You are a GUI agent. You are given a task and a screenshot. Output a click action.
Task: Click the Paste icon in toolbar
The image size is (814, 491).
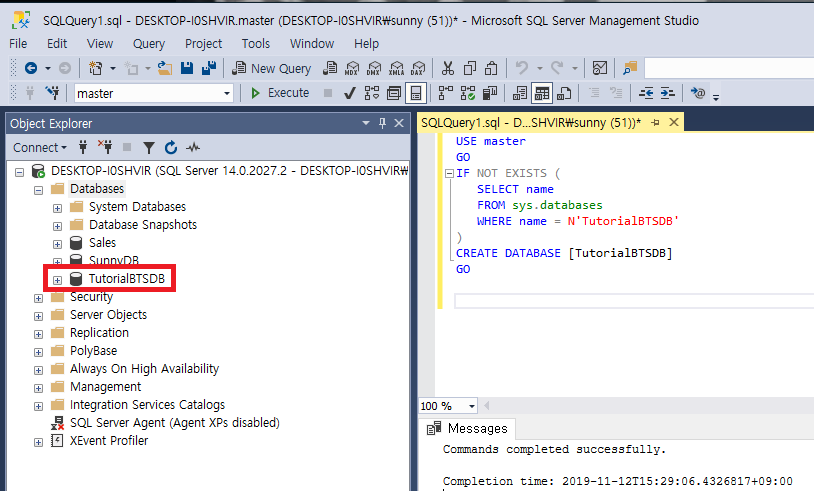pyautogui.click(x=491, y=68)
